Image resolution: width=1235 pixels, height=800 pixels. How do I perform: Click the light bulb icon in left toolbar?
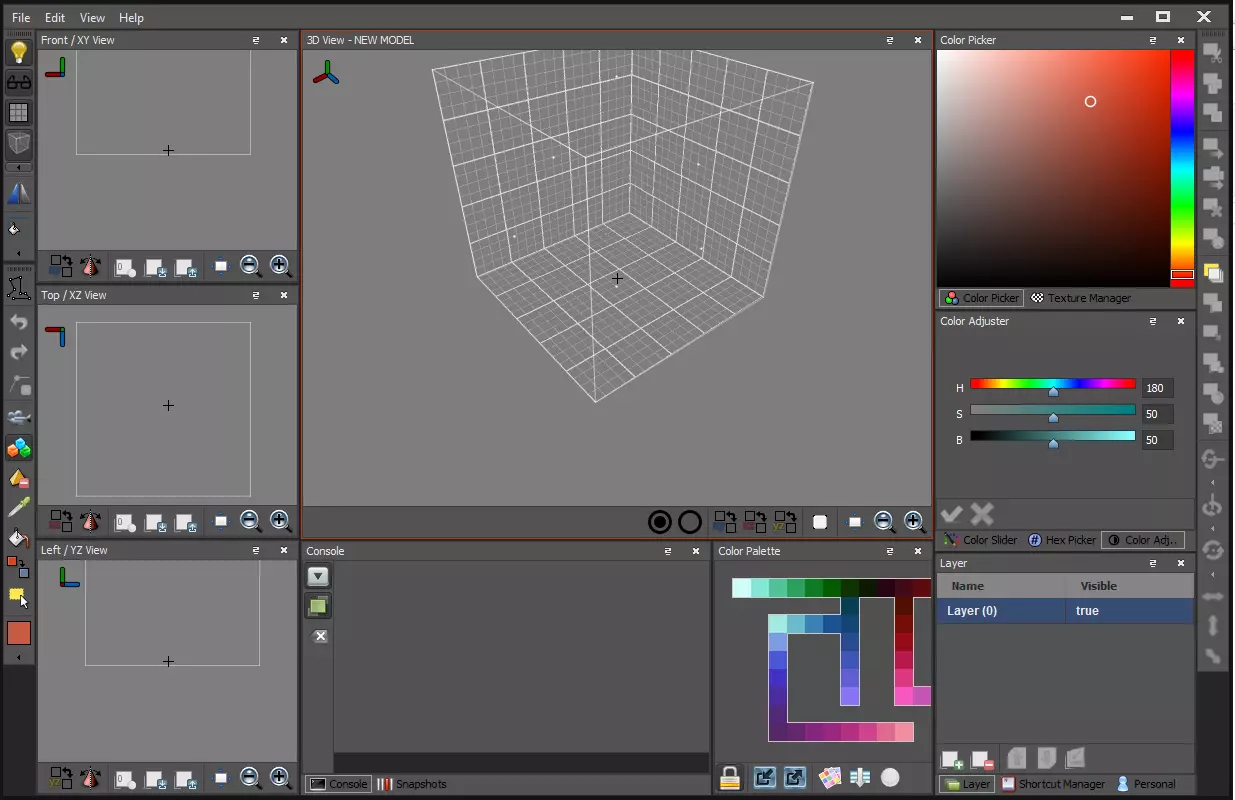click(x=18, y=52)
